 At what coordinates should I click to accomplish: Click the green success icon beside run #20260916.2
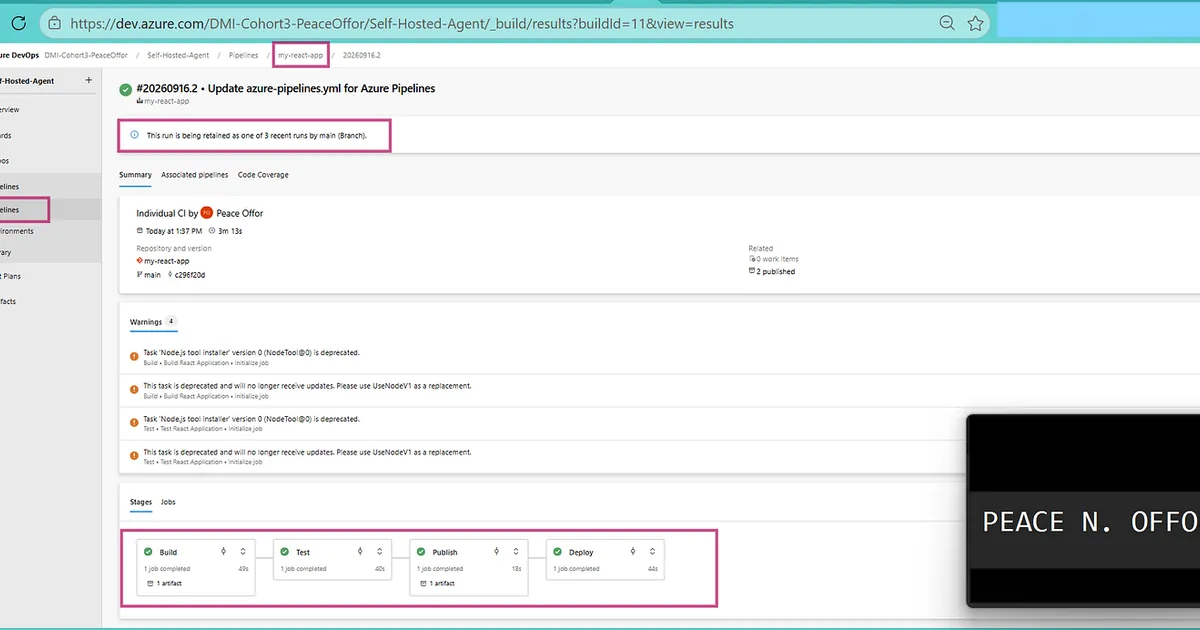[x=126, y=90]
